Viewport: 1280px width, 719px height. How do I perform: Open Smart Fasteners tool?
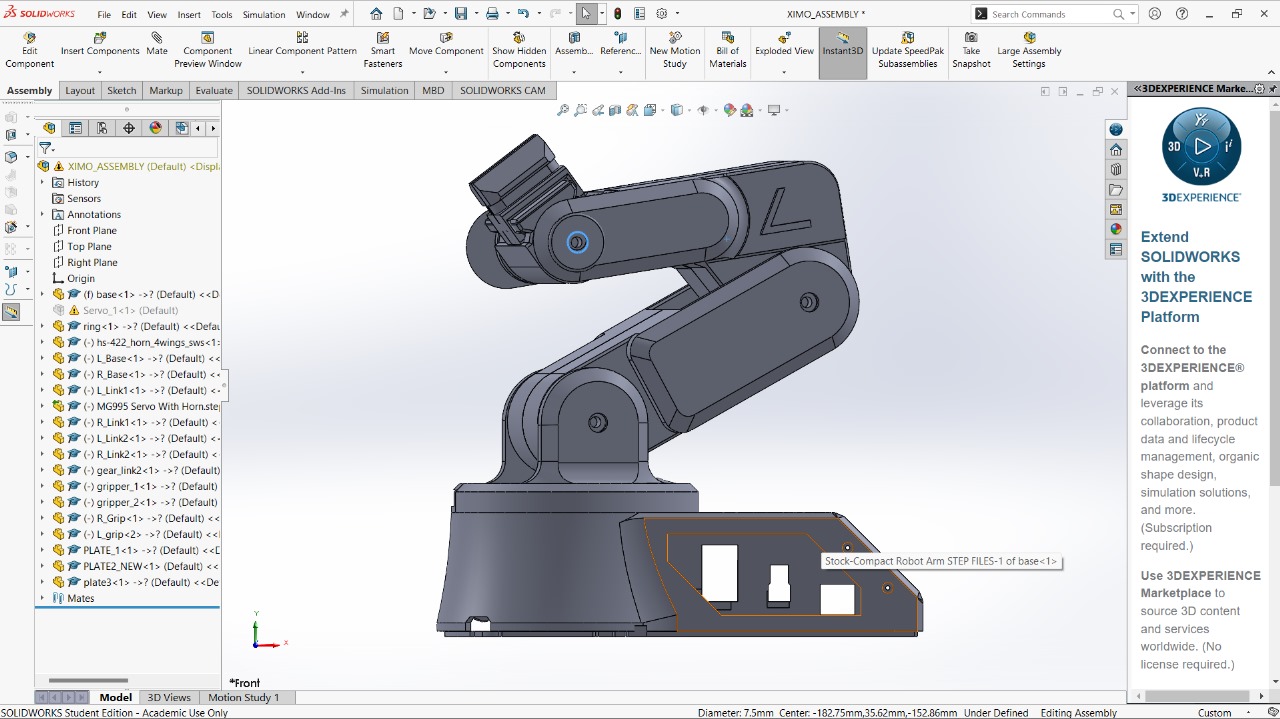[x=383, y=50]
